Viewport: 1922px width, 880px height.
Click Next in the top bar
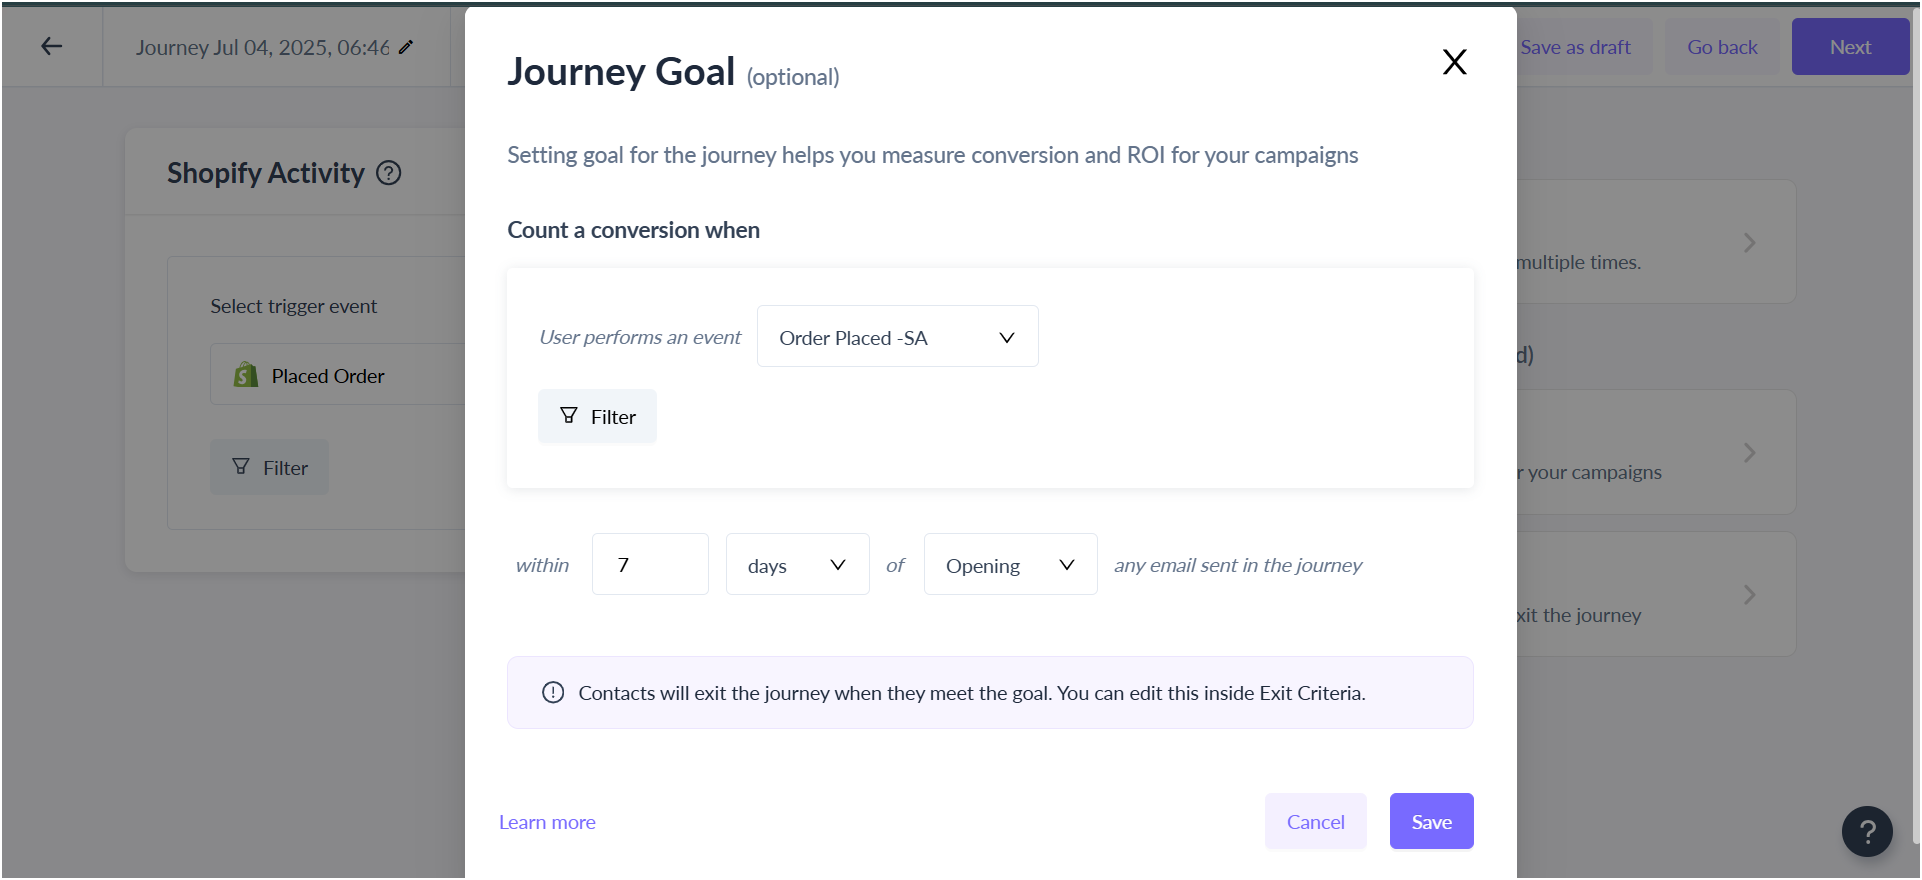(1850, 47)
